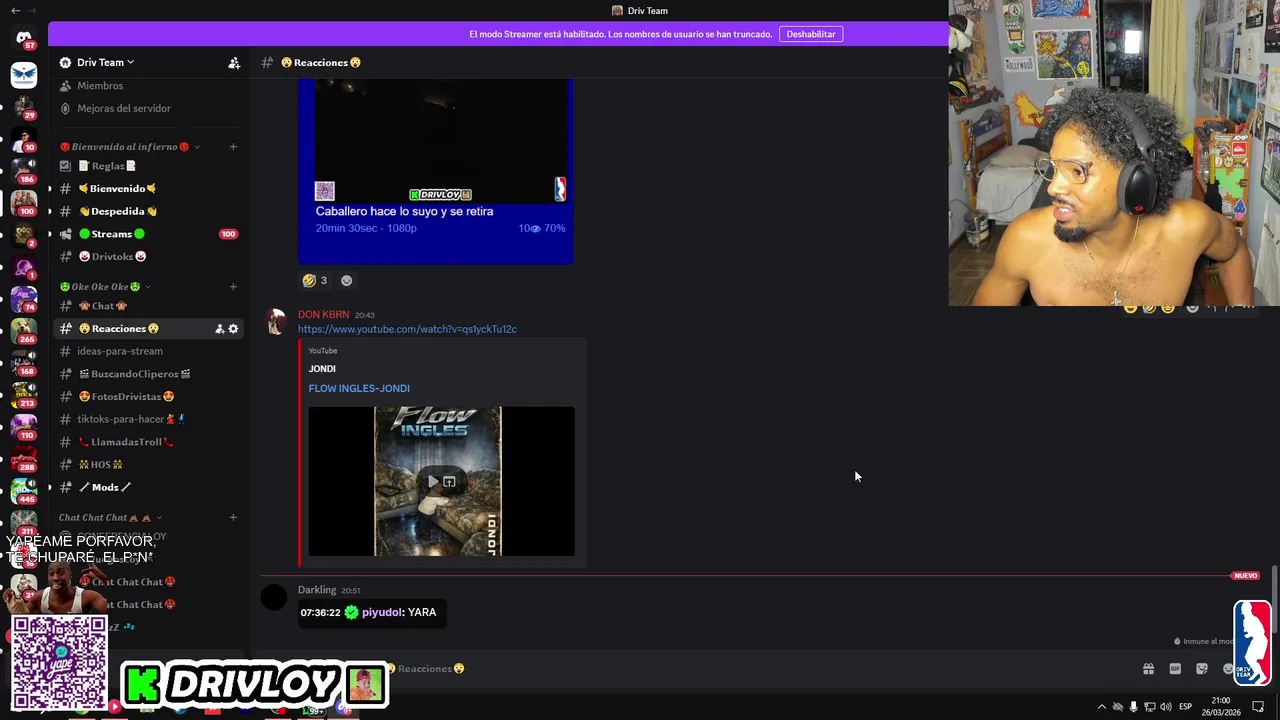
Task: Open the Bienvenido channel
Action: [x=150, y=189]
